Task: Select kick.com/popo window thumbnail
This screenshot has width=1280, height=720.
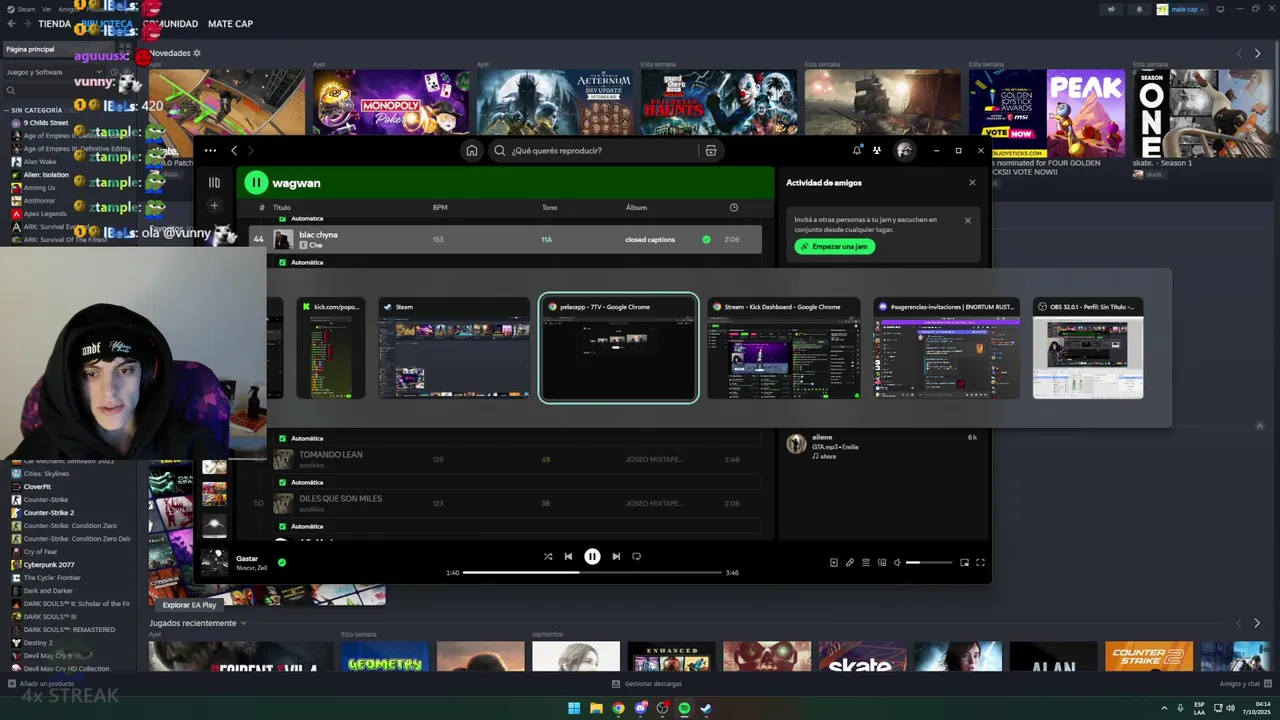Action: 331,348
